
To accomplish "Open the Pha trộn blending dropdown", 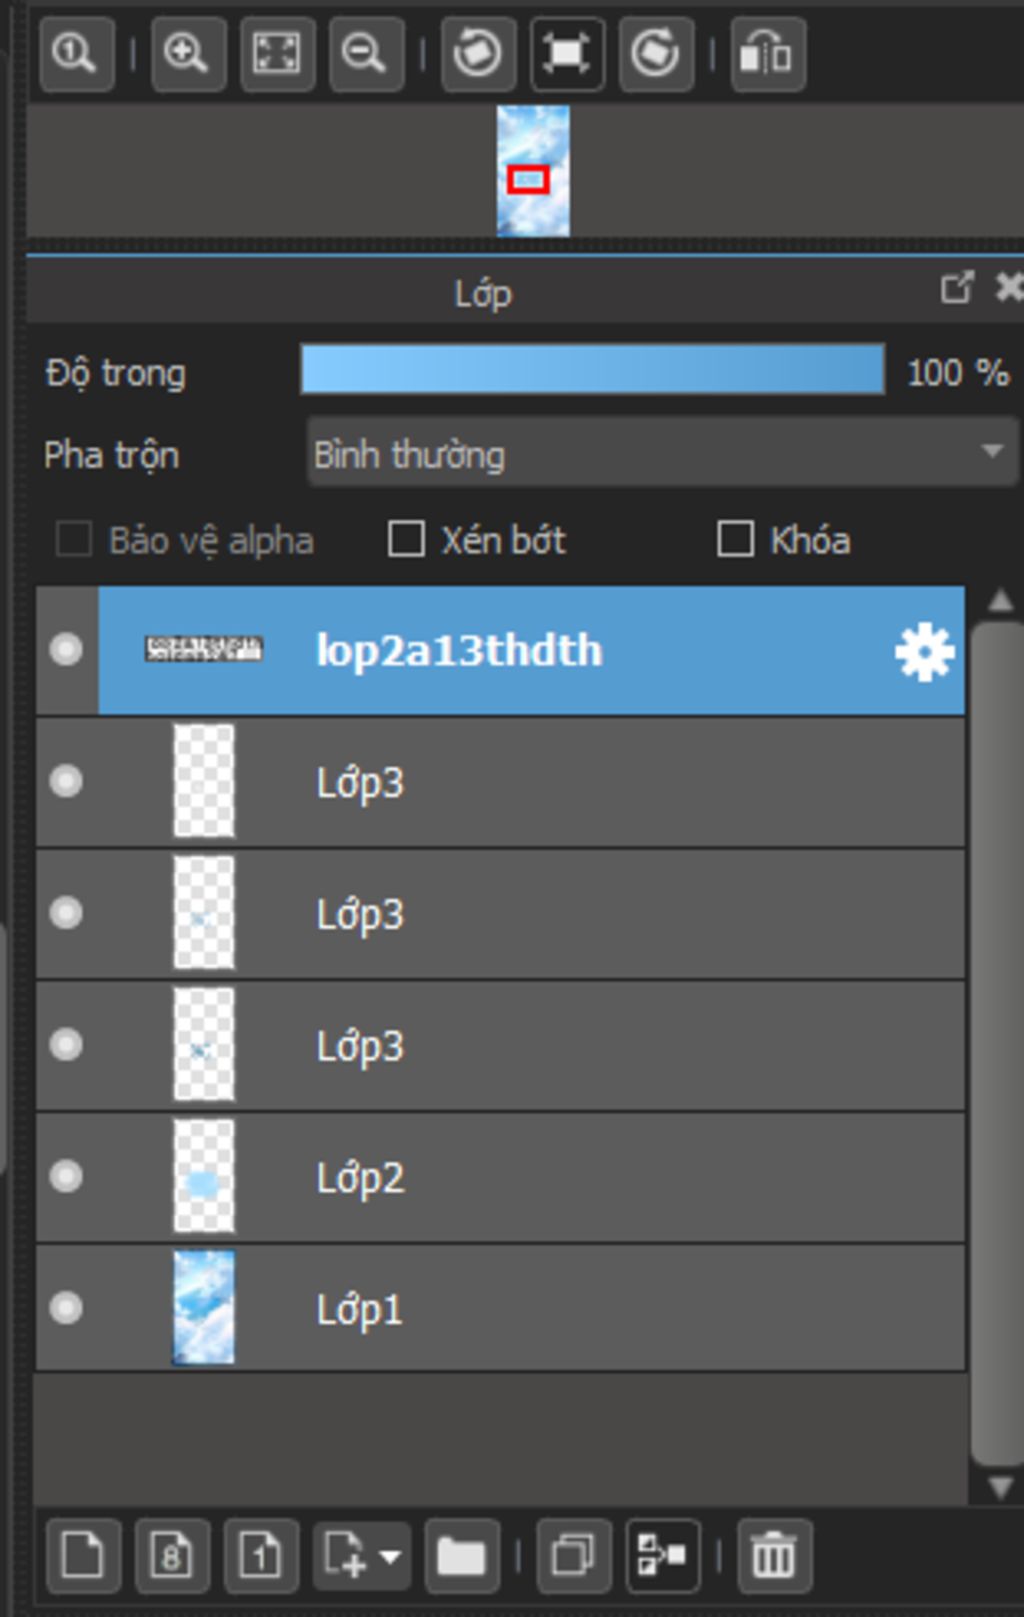I will 662,453.
